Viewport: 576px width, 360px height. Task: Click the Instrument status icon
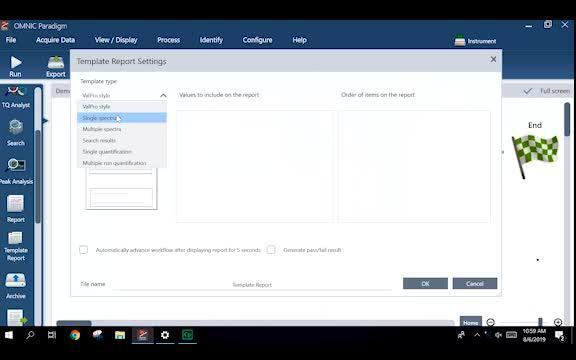[460, 41]
